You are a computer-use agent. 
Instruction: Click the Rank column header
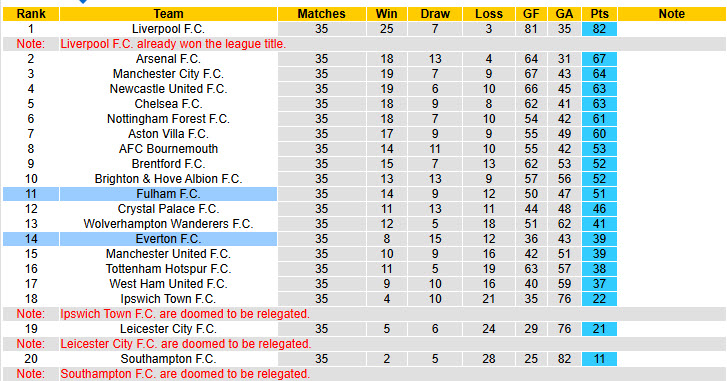31,14
